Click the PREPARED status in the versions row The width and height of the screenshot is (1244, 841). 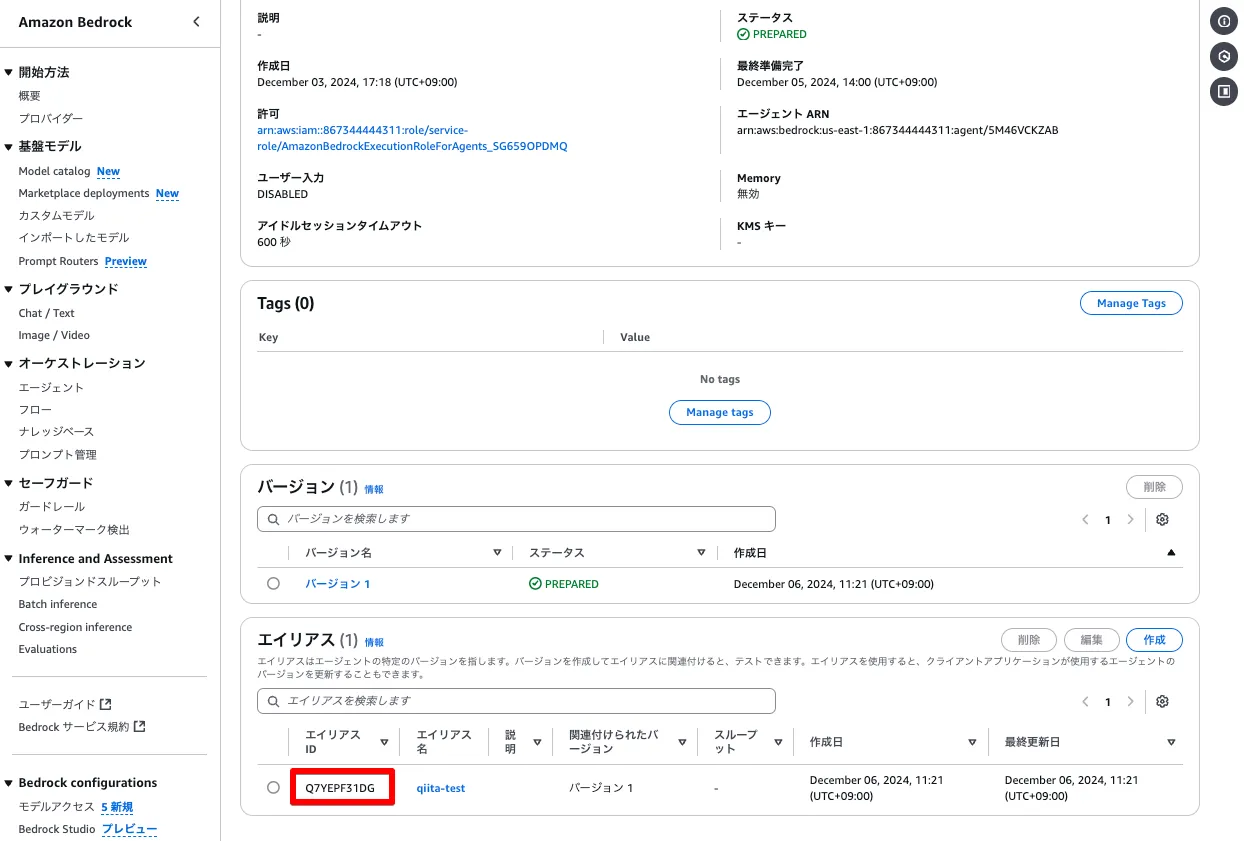click(564, 584)
